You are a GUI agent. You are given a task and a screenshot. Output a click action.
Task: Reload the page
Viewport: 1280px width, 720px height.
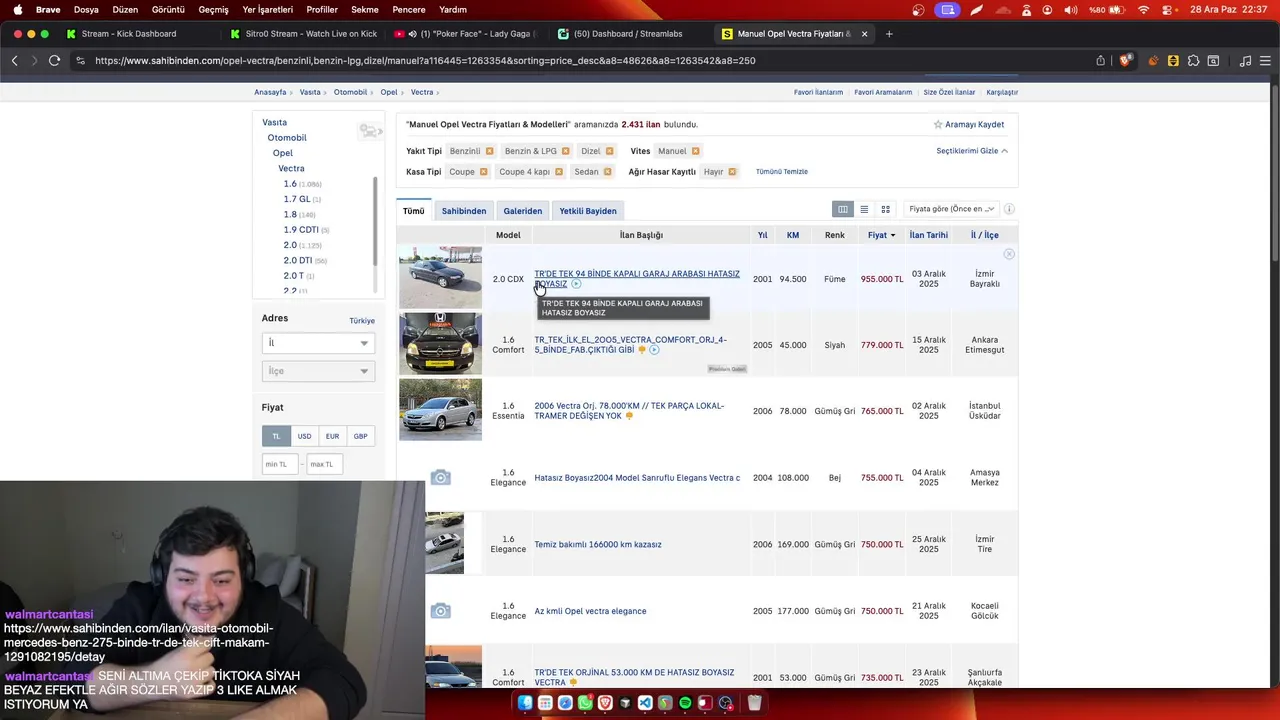[x=54, y=60]
